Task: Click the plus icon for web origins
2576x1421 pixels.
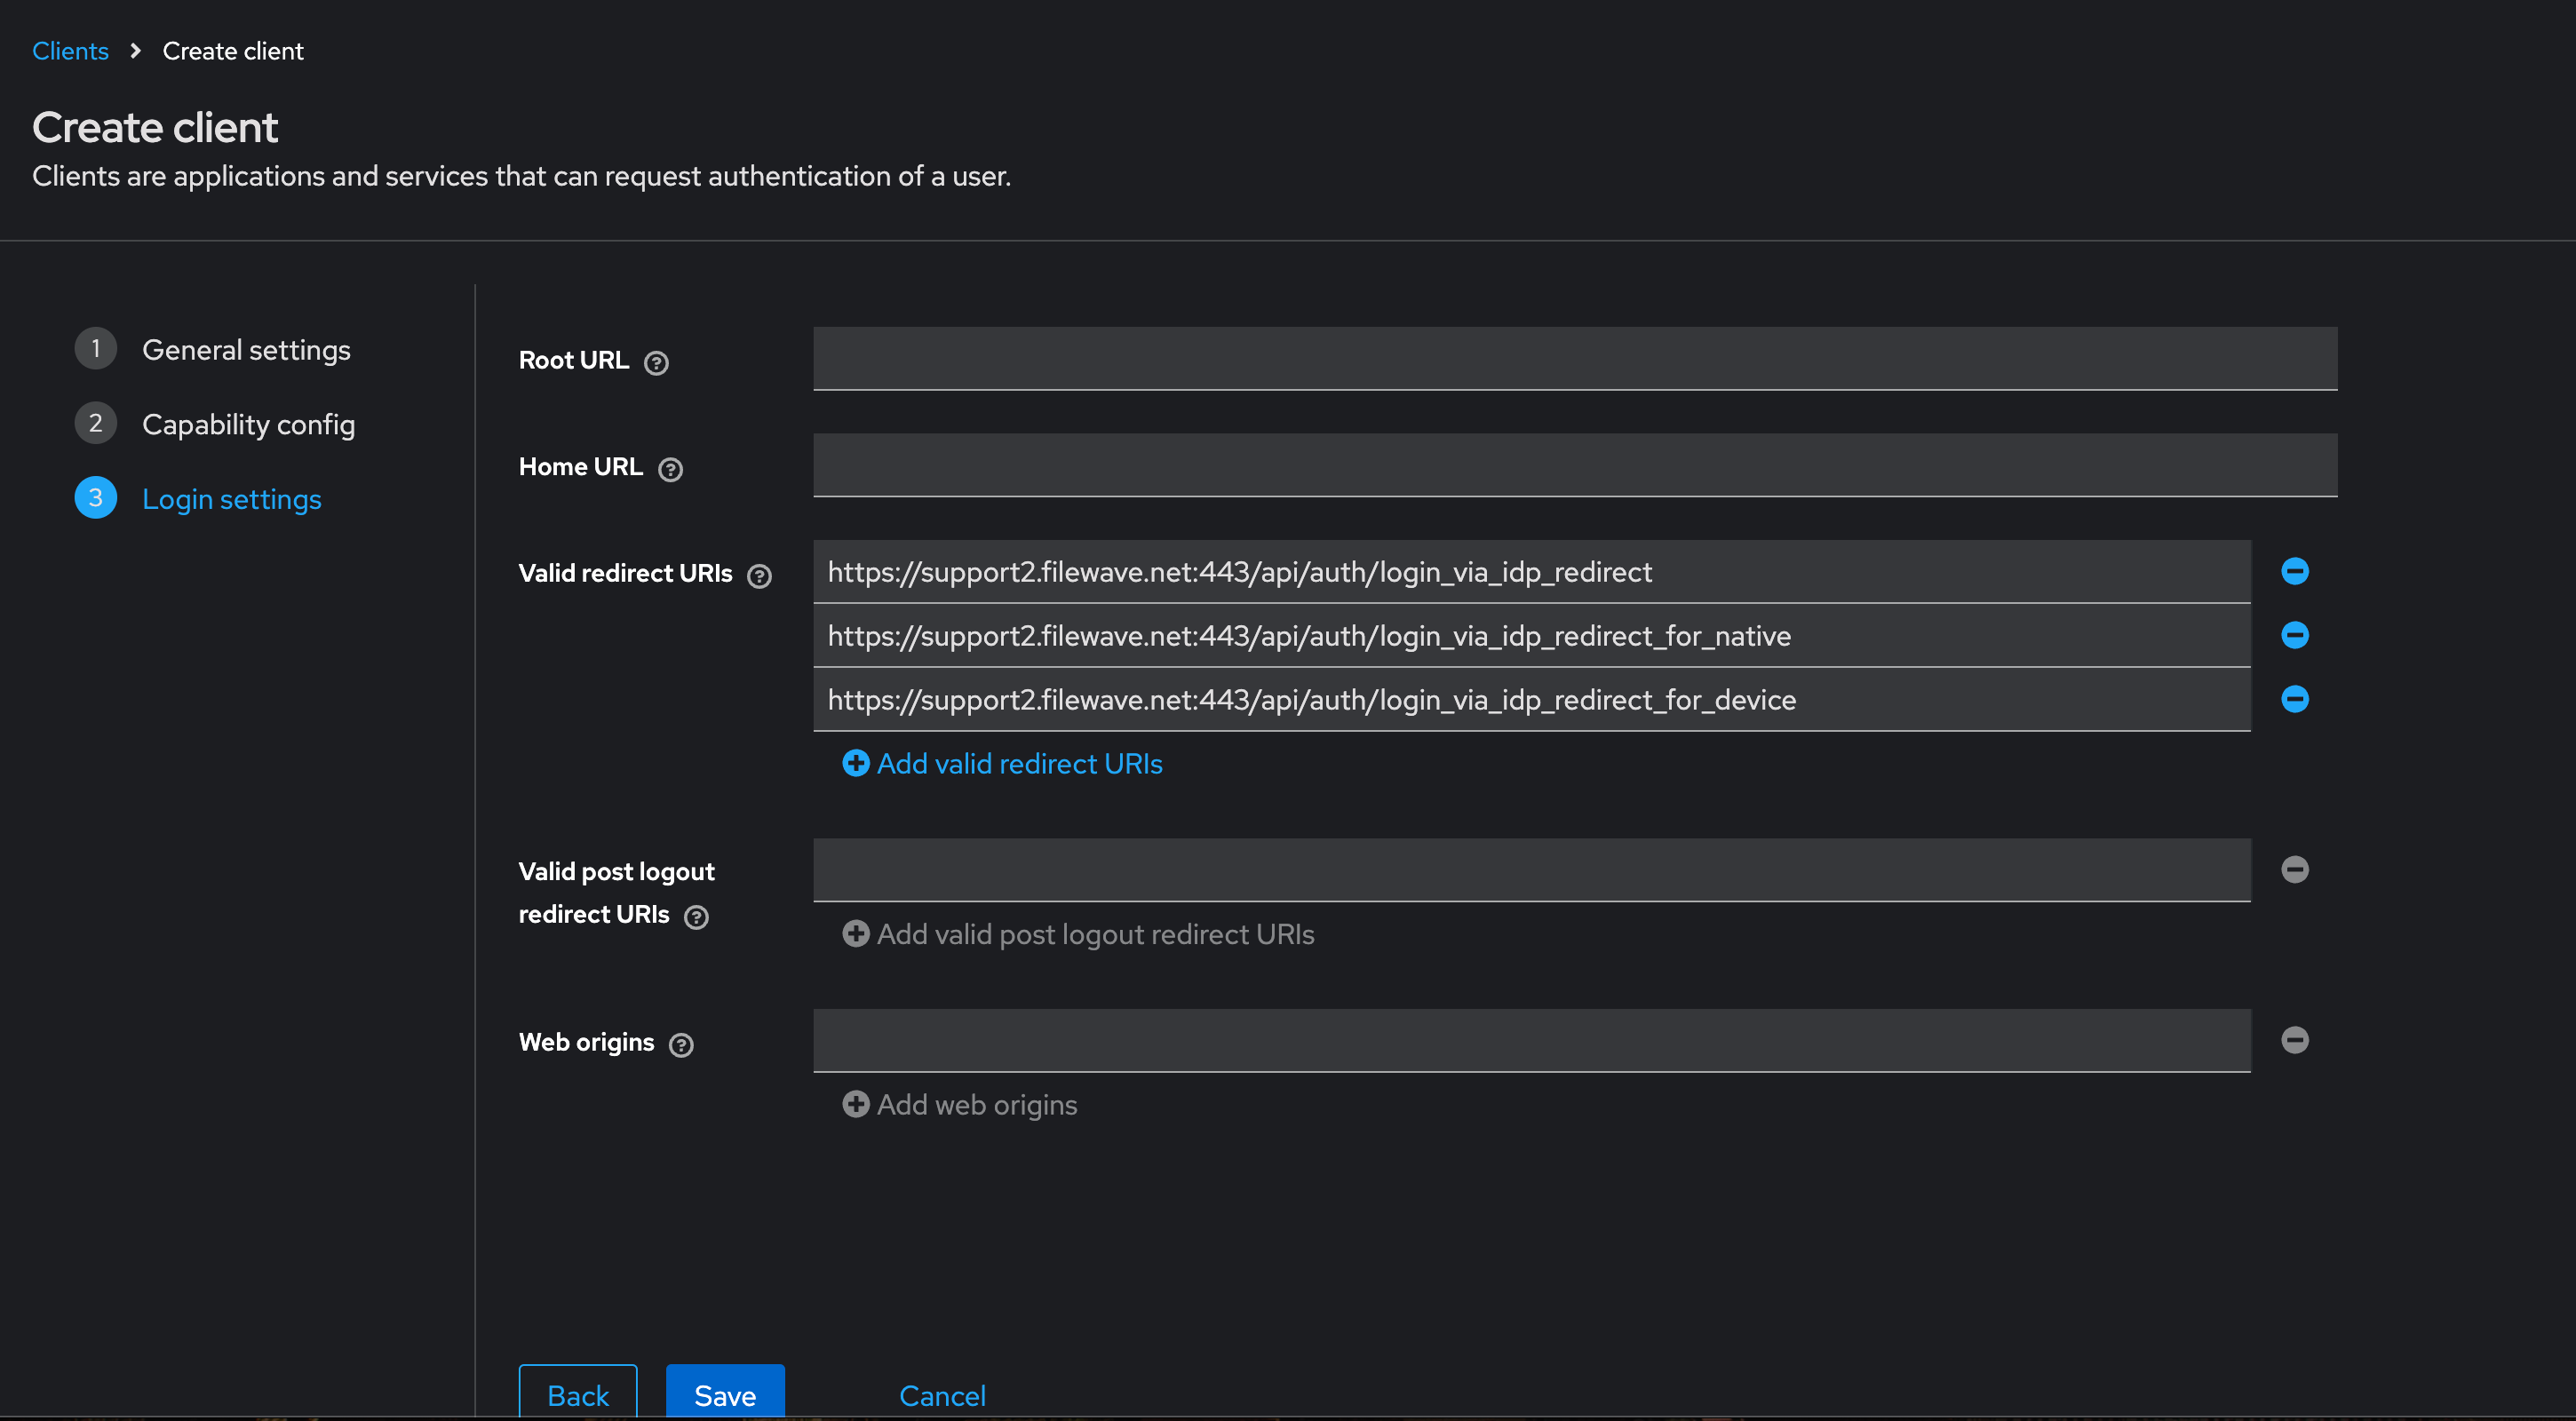Action: click(856, 1104)
